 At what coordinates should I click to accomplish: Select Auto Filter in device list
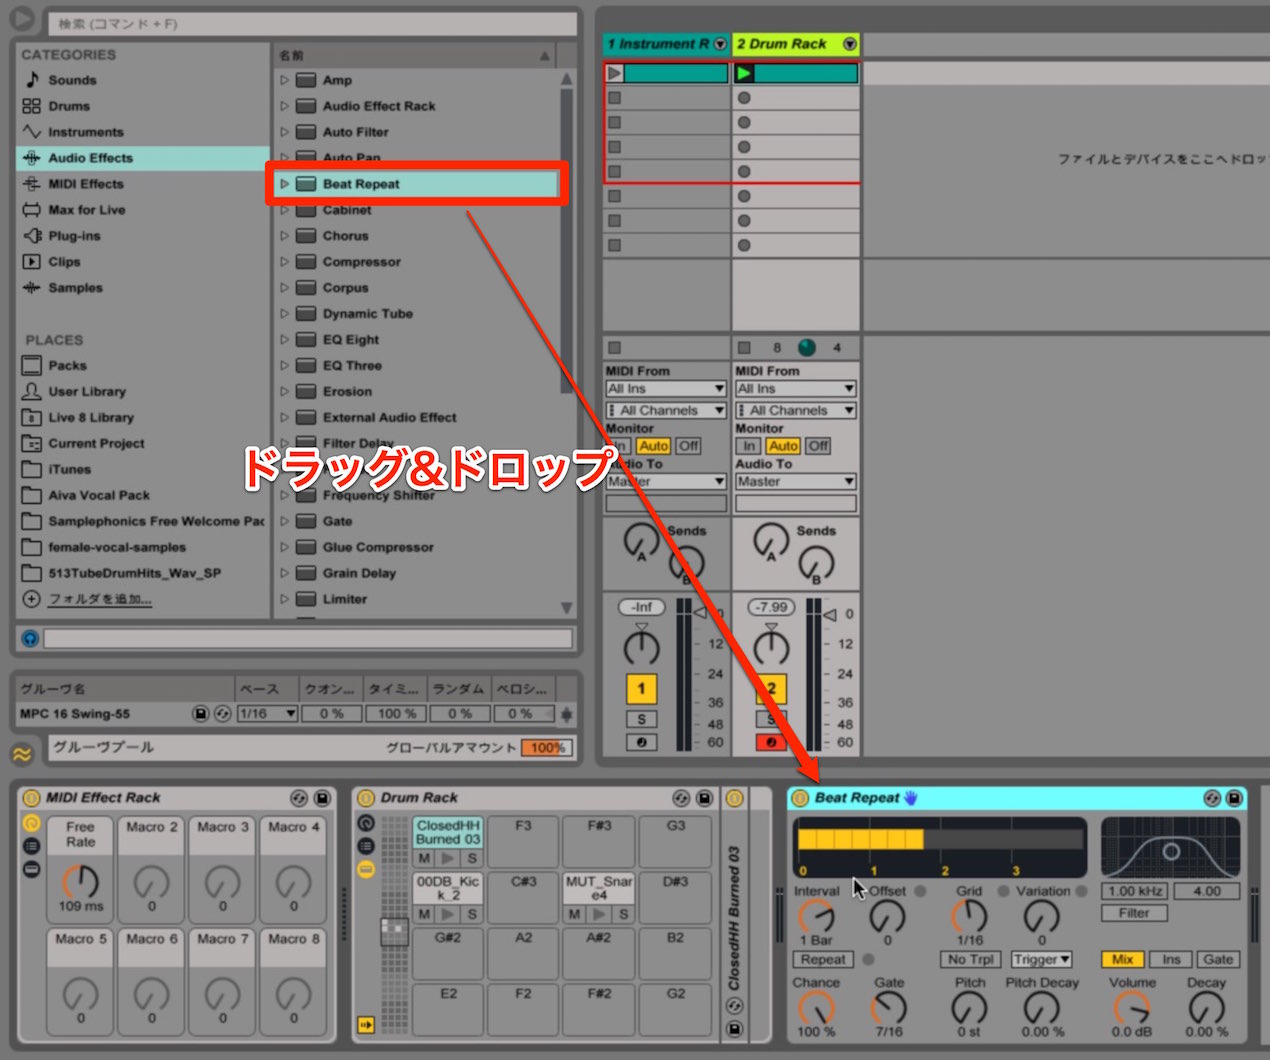point(355,132)
